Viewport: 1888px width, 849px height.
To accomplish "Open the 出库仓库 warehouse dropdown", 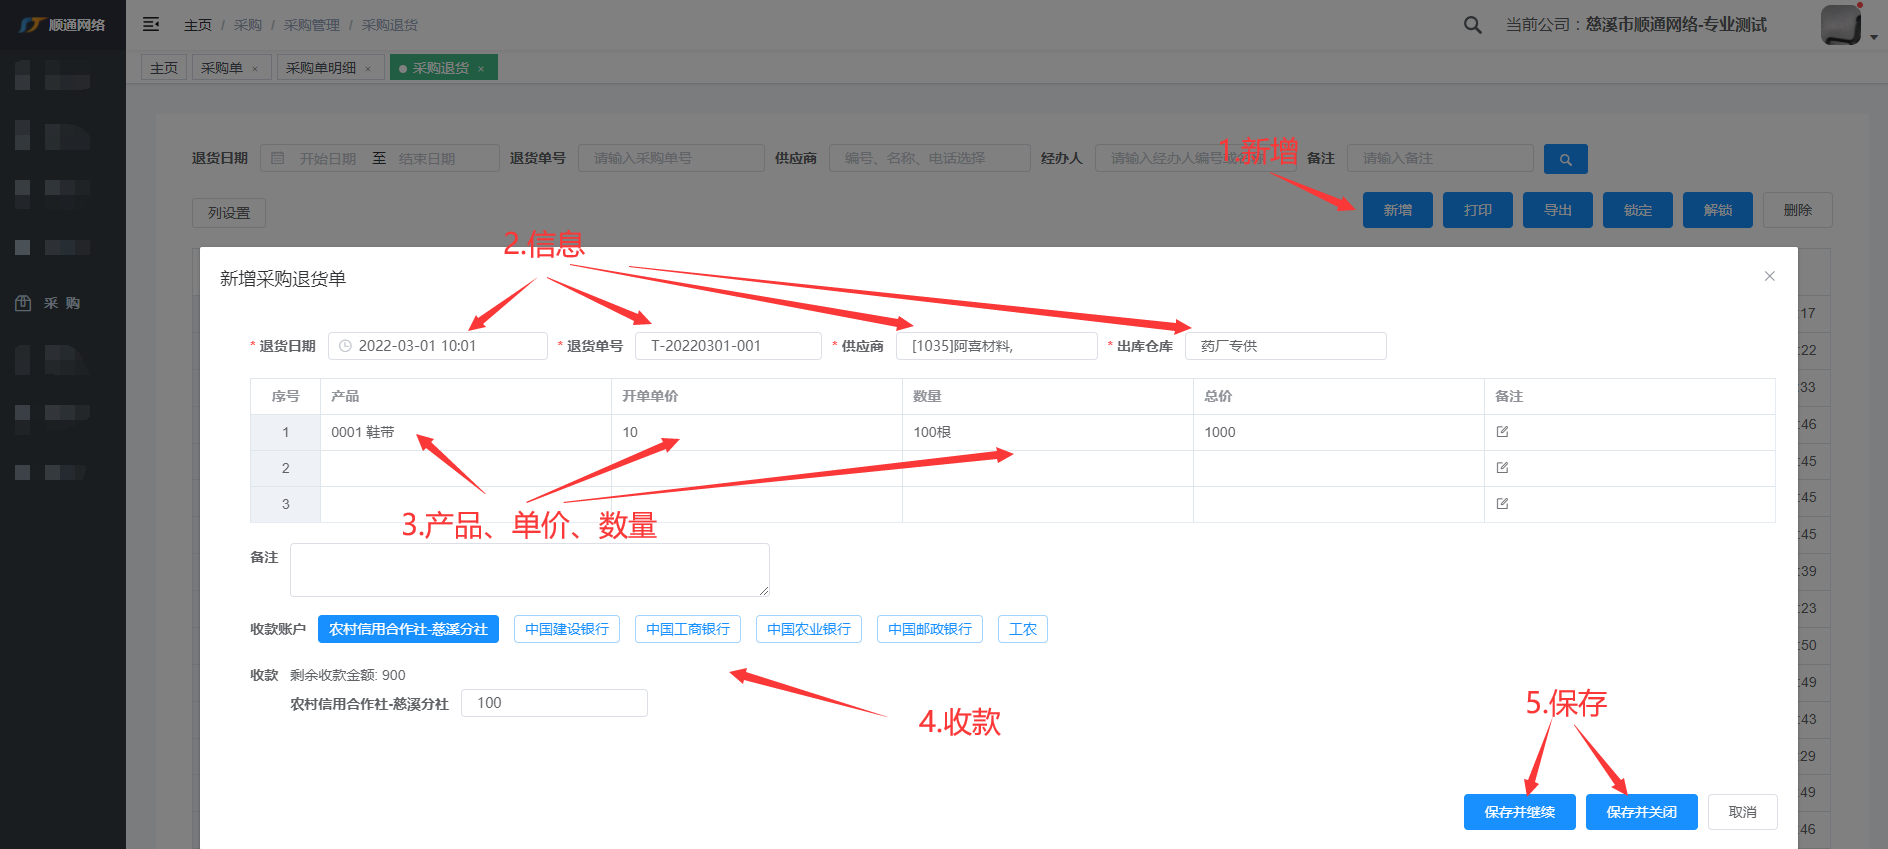I will pos(1285,346).
